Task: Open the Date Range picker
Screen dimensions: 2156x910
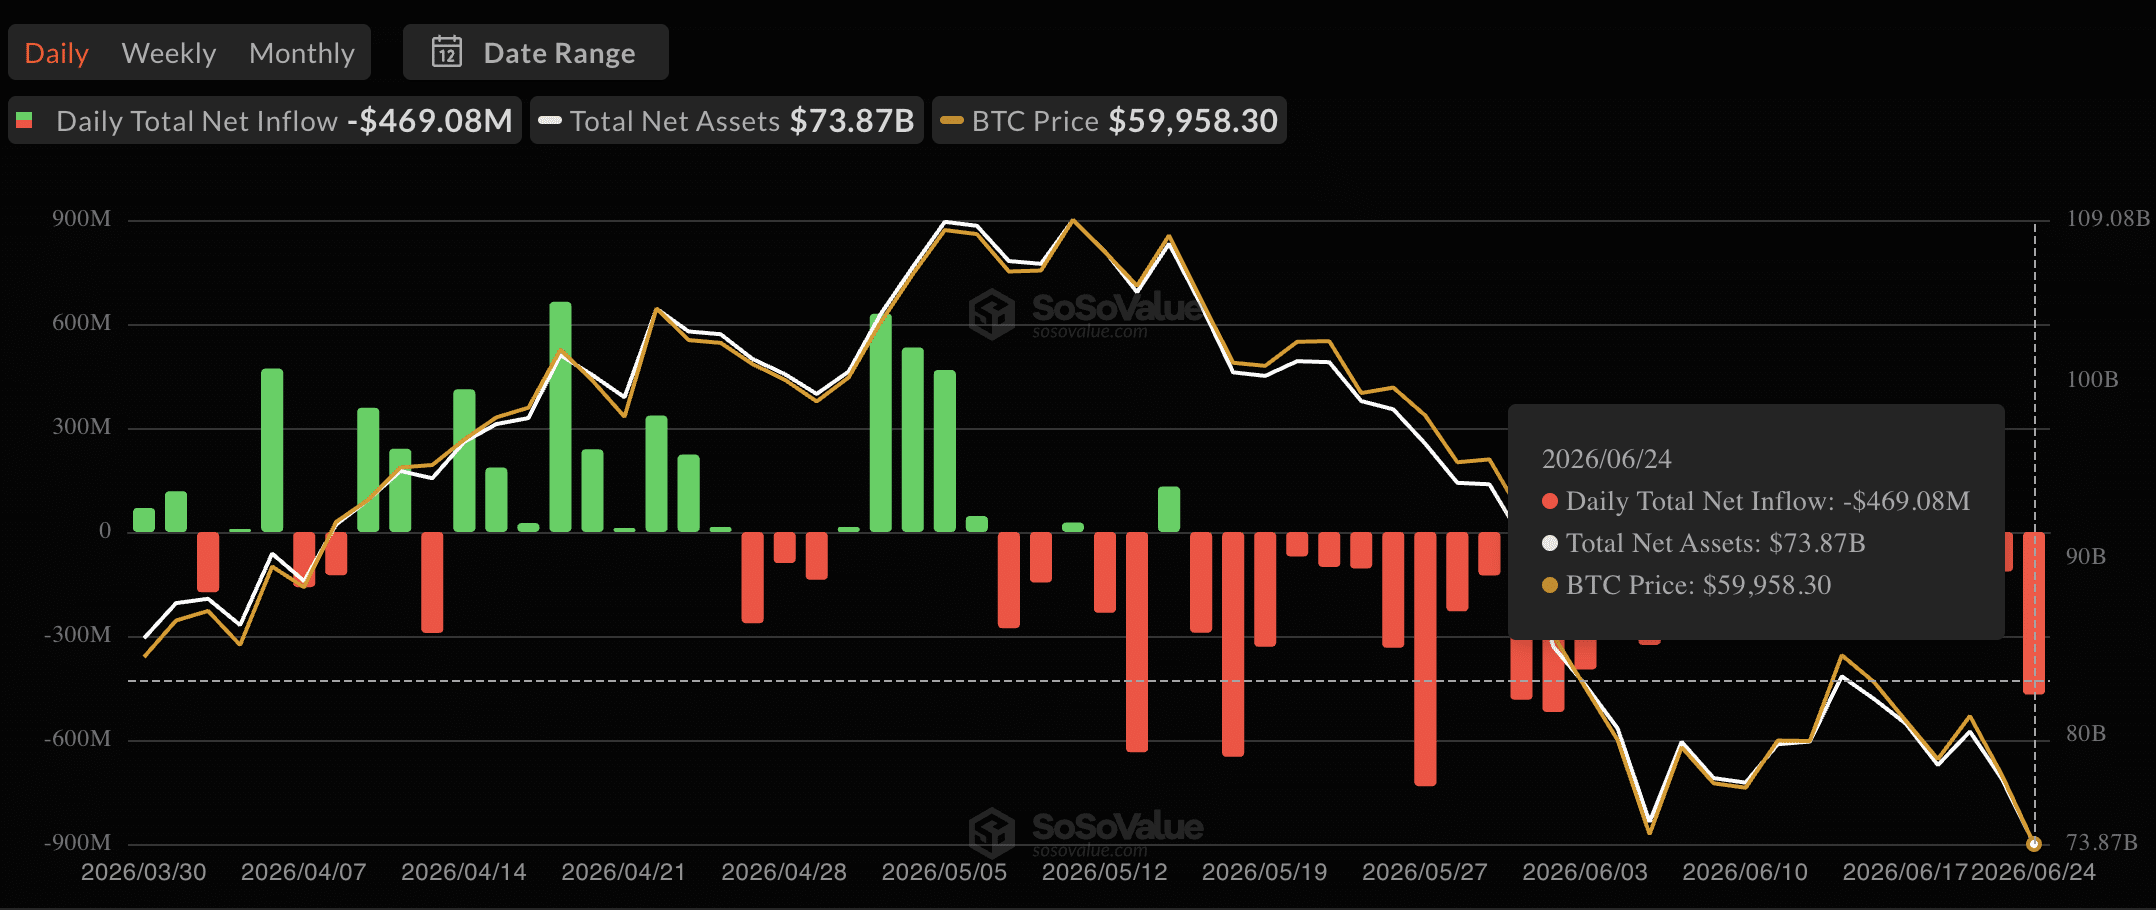Action: coord(535,52)
